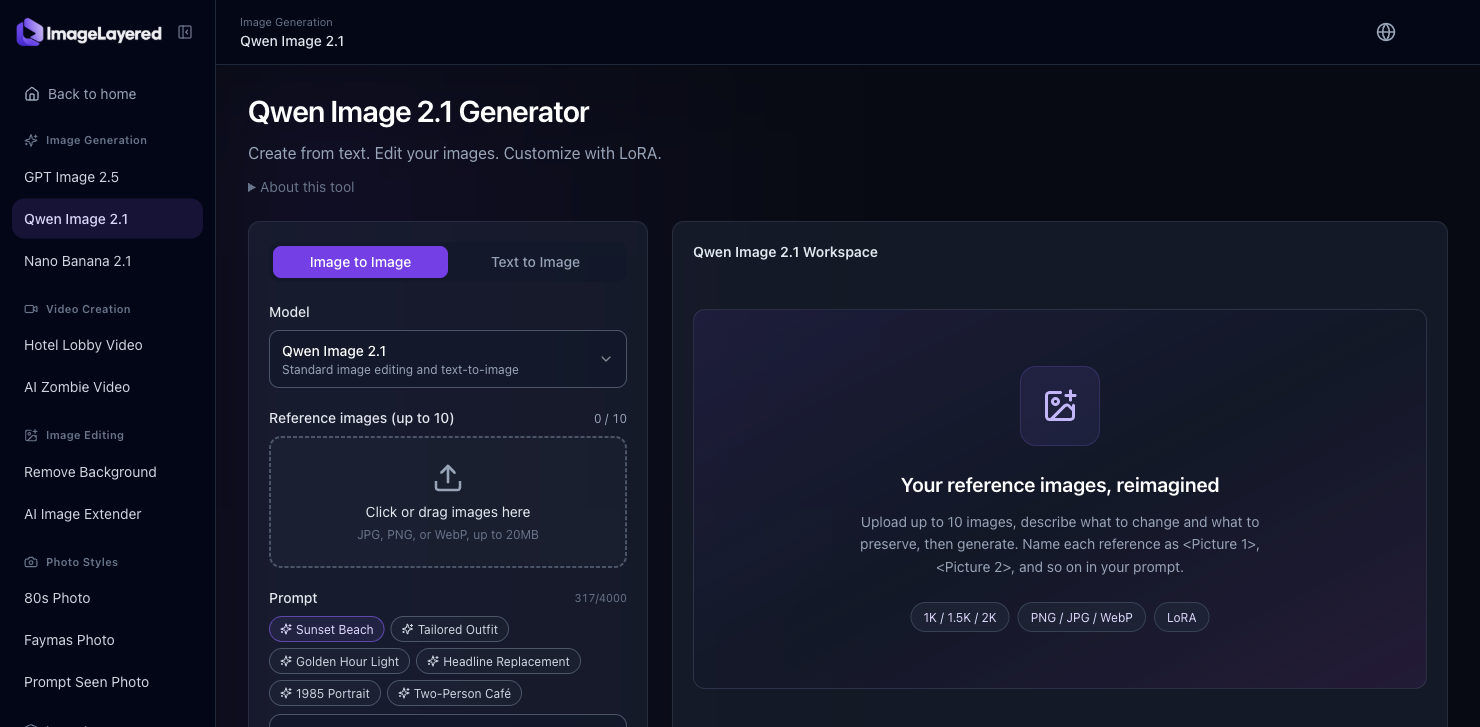Click the 317/4000 prompt character count
The image size is (1480, 727).
tap(600, 598)
